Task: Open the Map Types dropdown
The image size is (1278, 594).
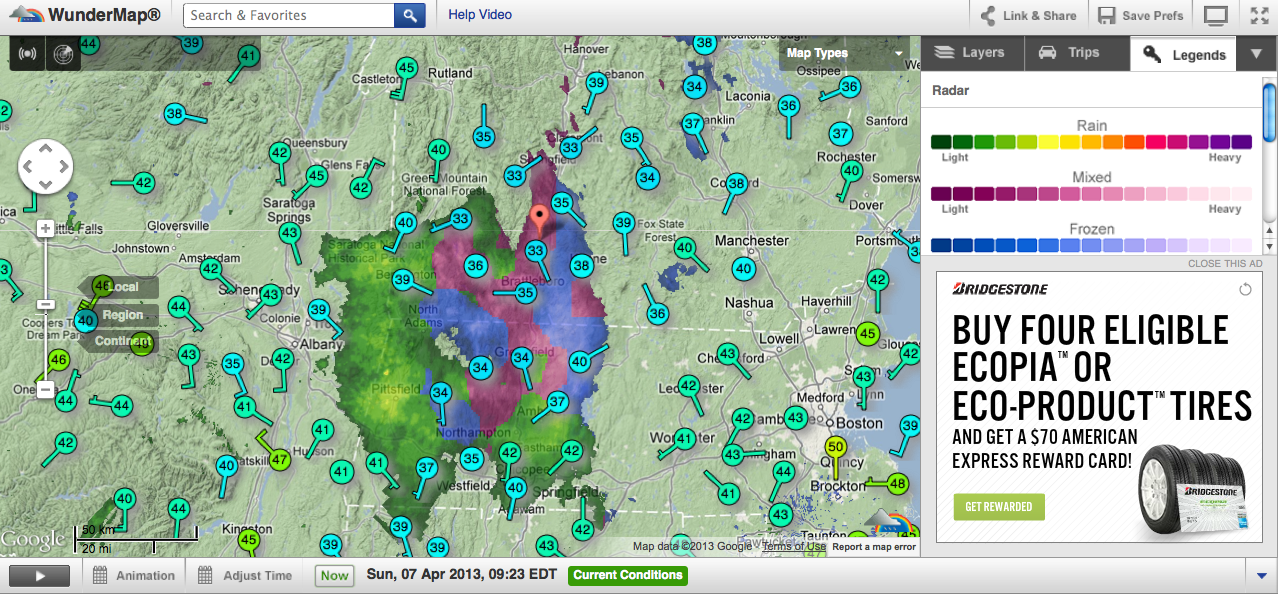Action: 843,53
